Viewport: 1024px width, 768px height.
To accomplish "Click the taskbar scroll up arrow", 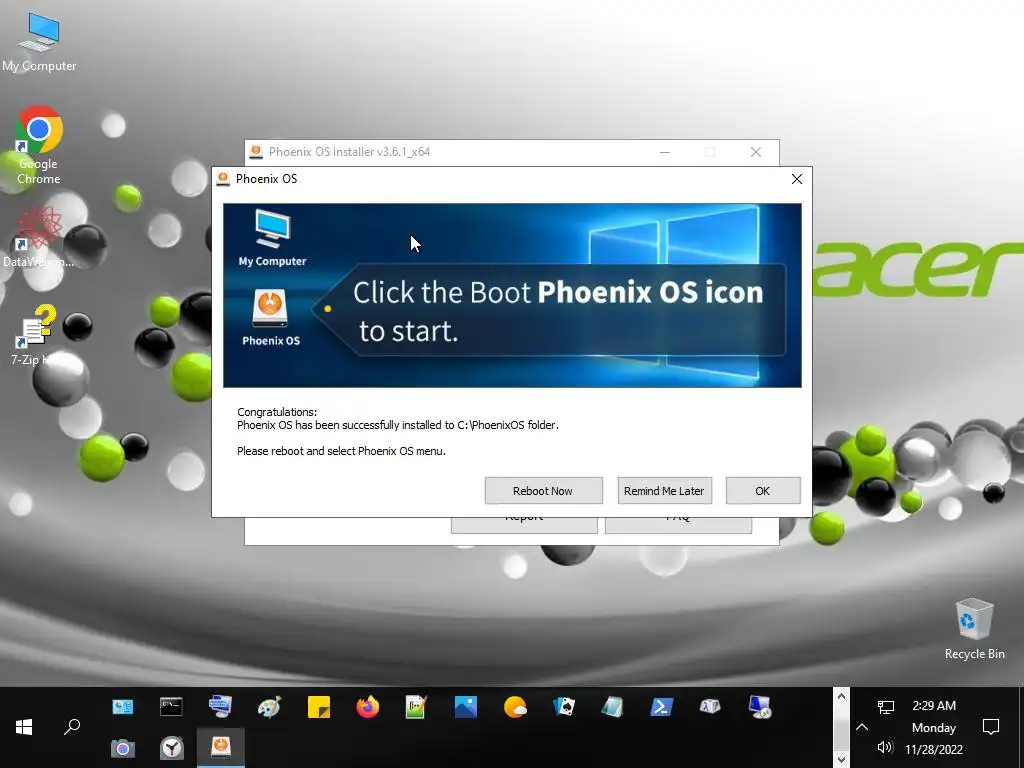I will tap(841, 697).
